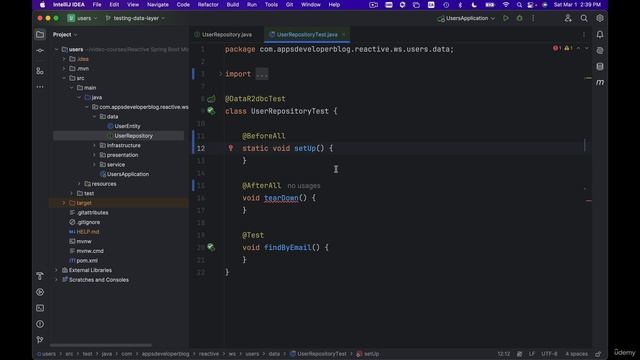Open the Terminal tool window
Viewport: 640px width, 360px height.
point(40,308)
